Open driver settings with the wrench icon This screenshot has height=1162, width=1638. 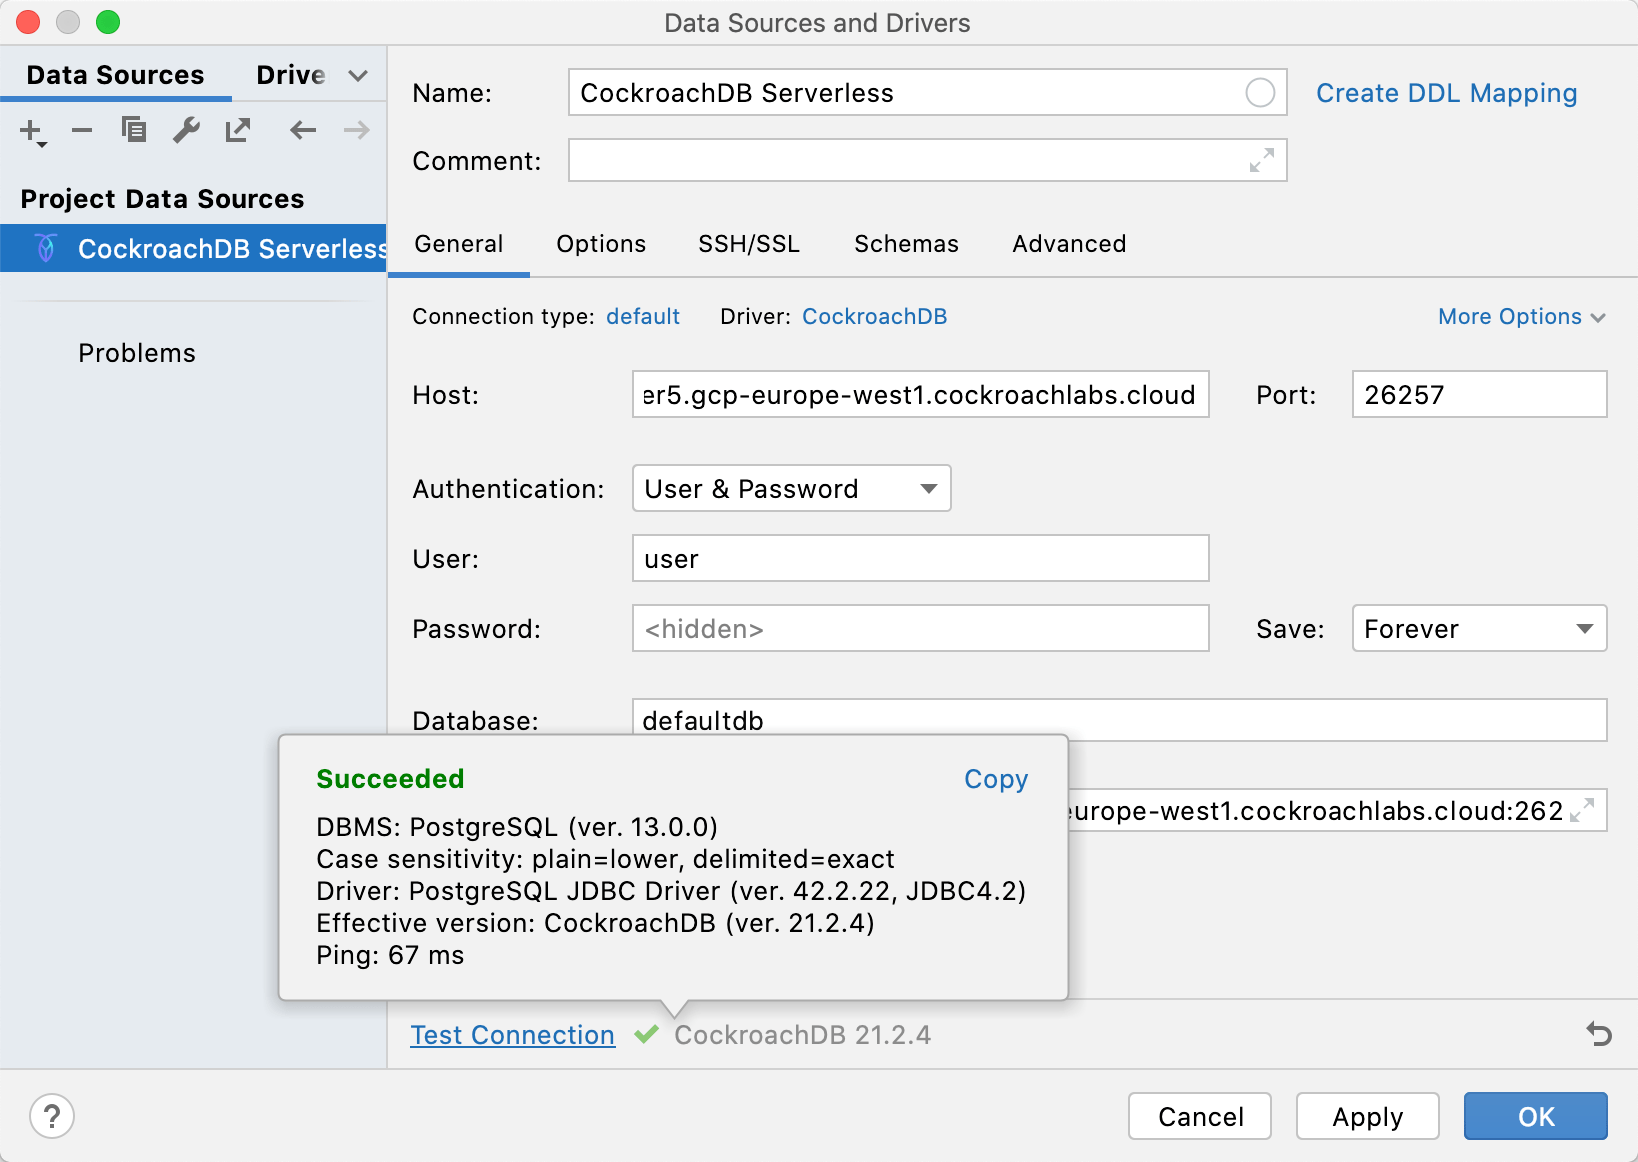(186, 130)
